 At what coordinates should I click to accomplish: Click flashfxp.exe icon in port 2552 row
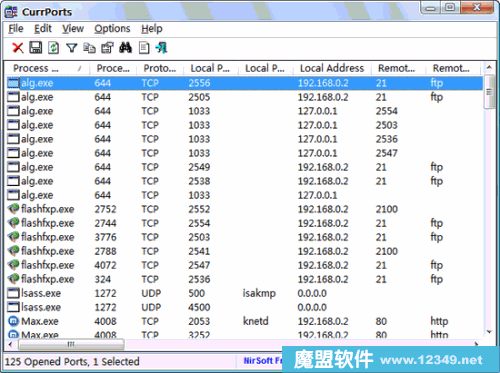point(13,209)
